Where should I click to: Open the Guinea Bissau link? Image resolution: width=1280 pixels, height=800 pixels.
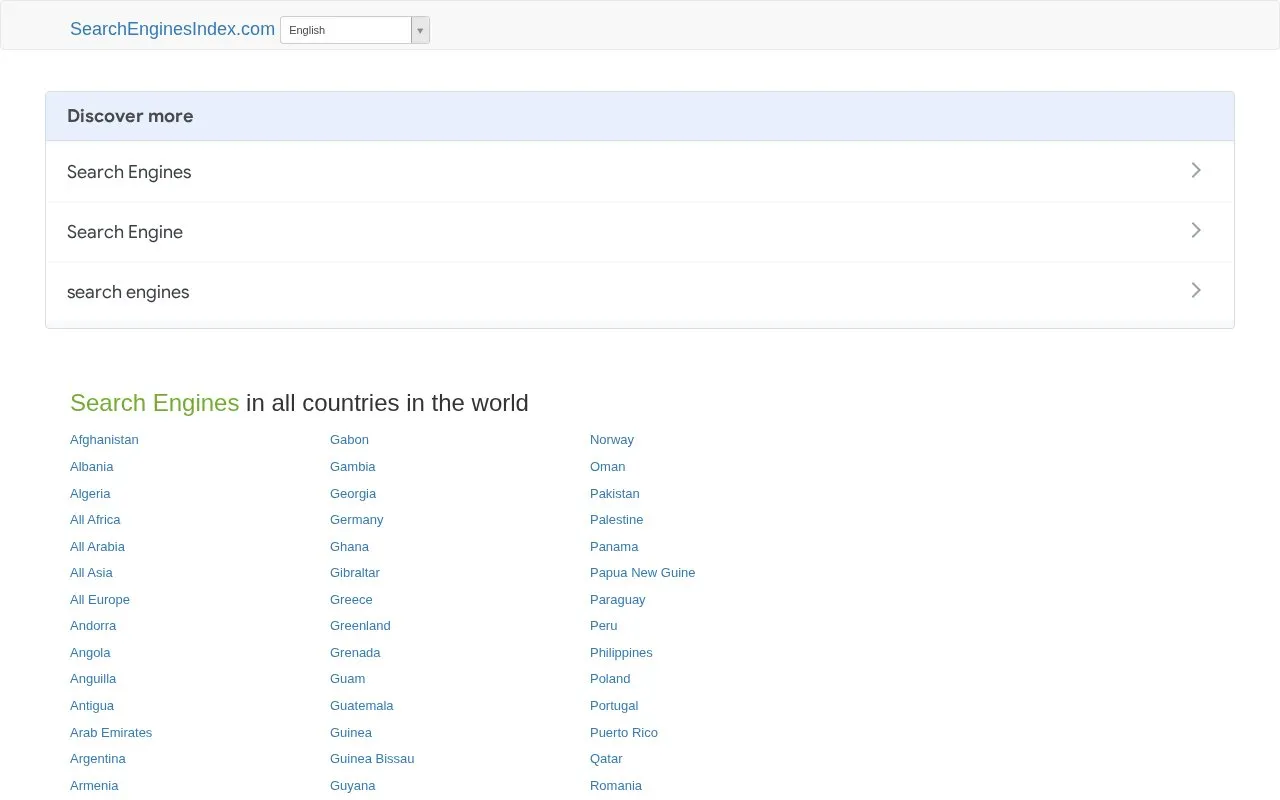pos(372,759)
